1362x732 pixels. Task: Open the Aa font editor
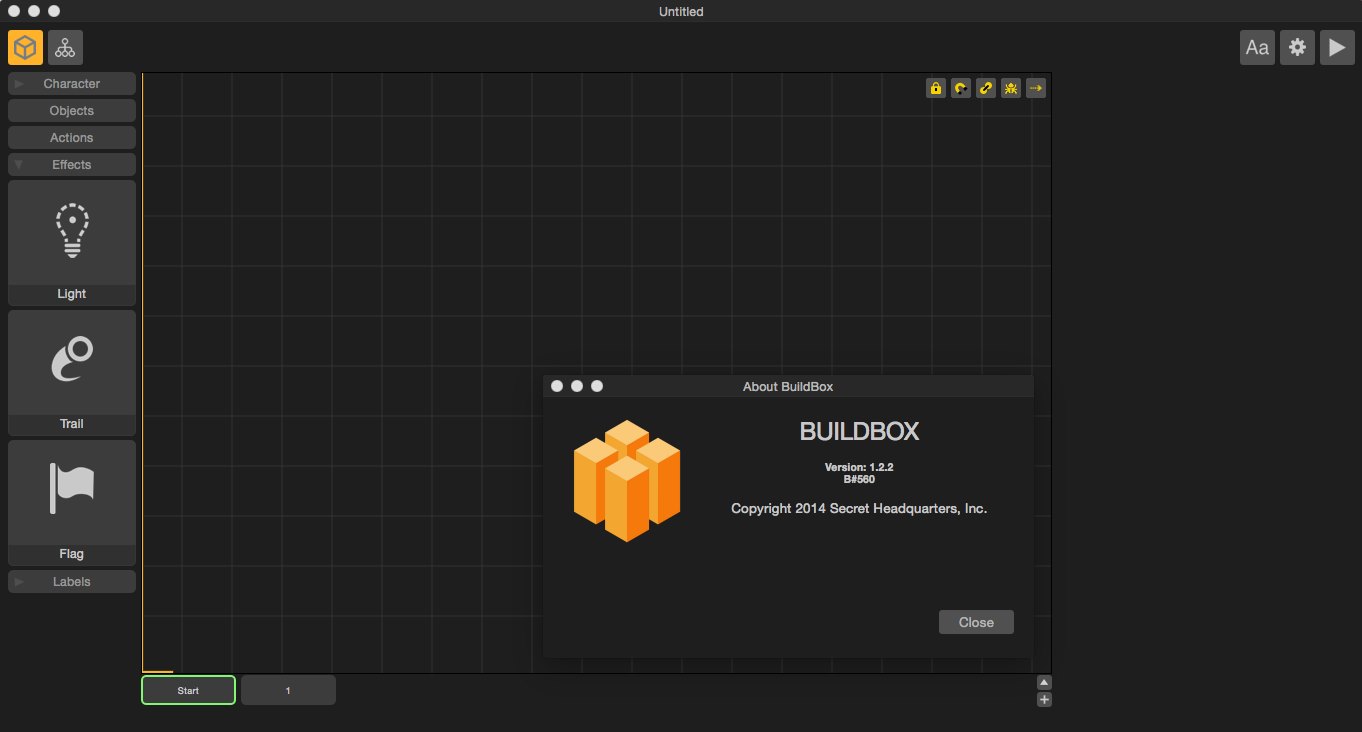point(1257,47)
